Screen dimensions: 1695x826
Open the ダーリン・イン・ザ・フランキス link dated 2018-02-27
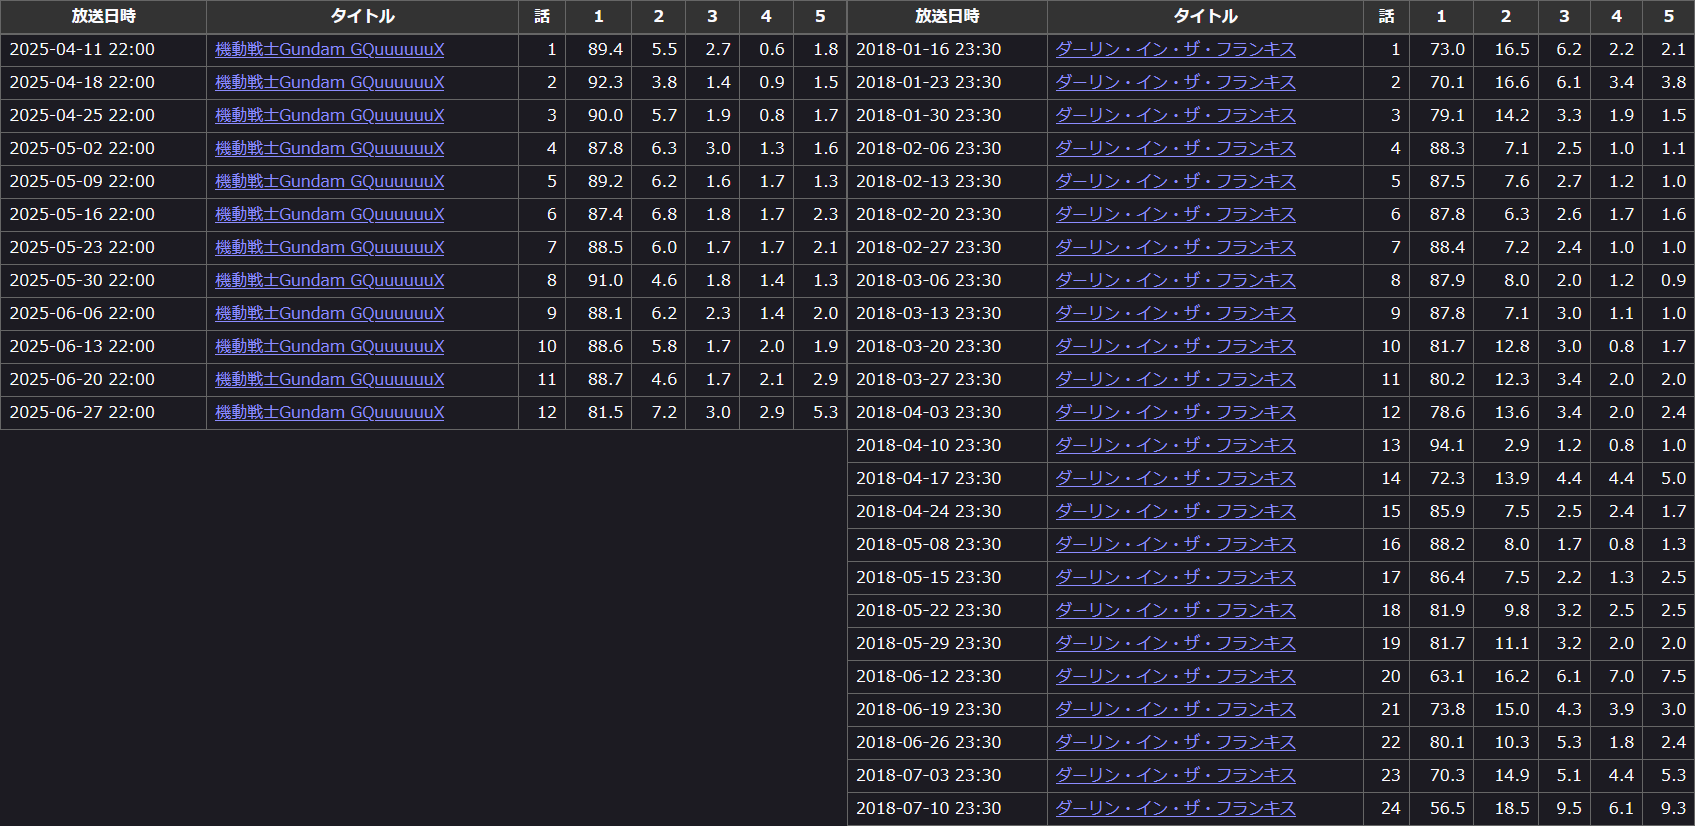pos(1175,247)
